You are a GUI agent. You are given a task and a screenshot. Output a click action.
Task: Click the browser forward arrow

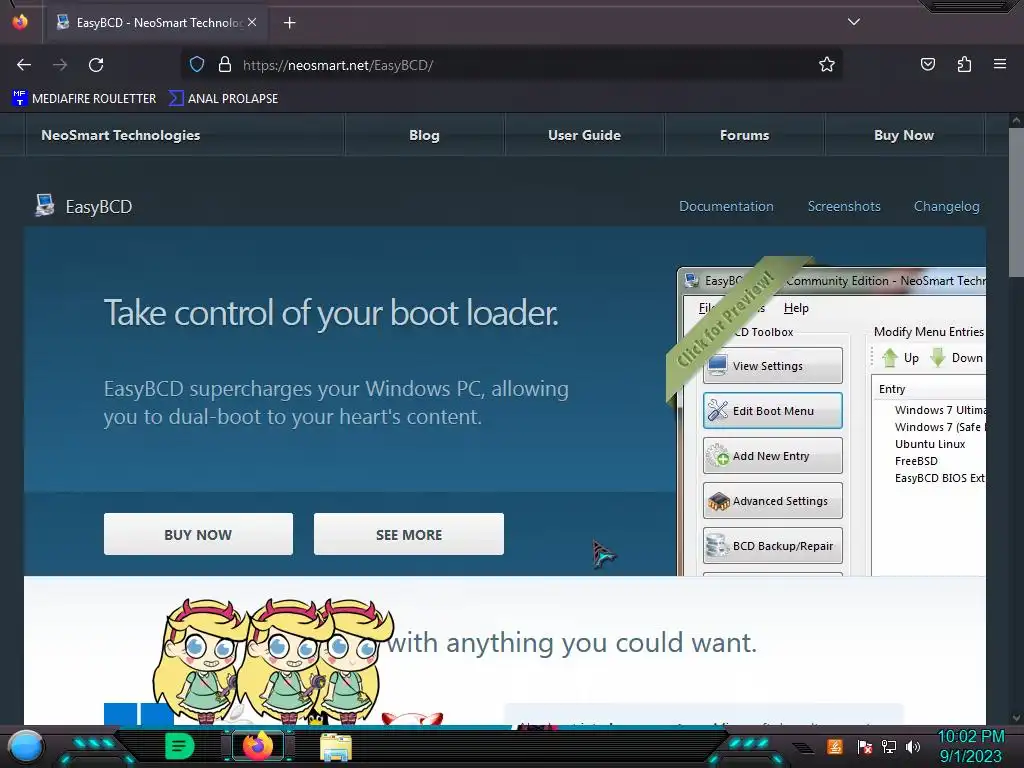coord(60,65)
